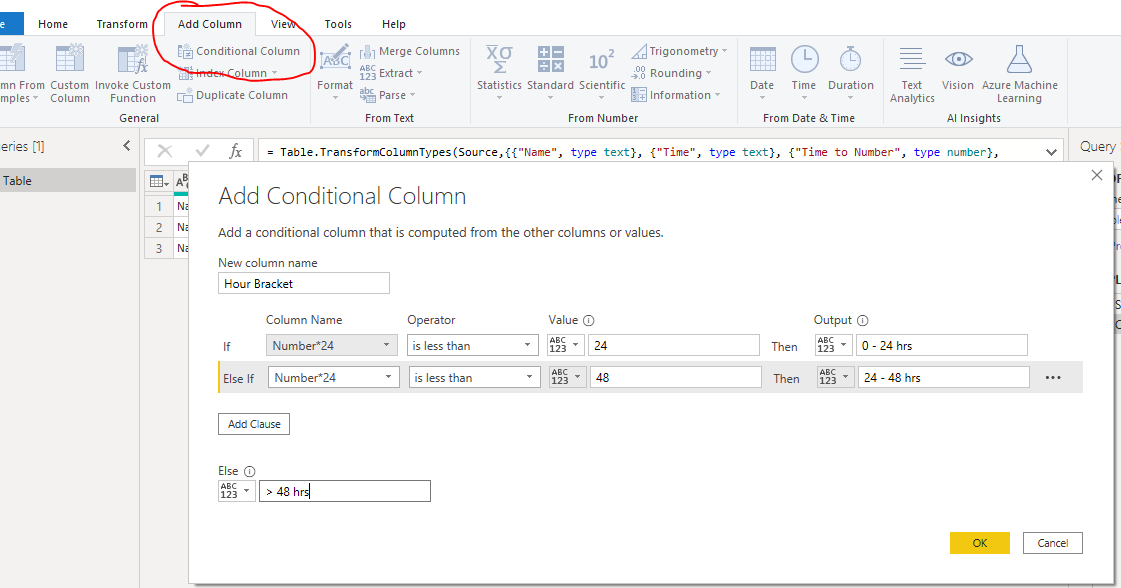Open the Help tab
The image size is (1121, 588).
pyautogui.click(x=393, y=24)
